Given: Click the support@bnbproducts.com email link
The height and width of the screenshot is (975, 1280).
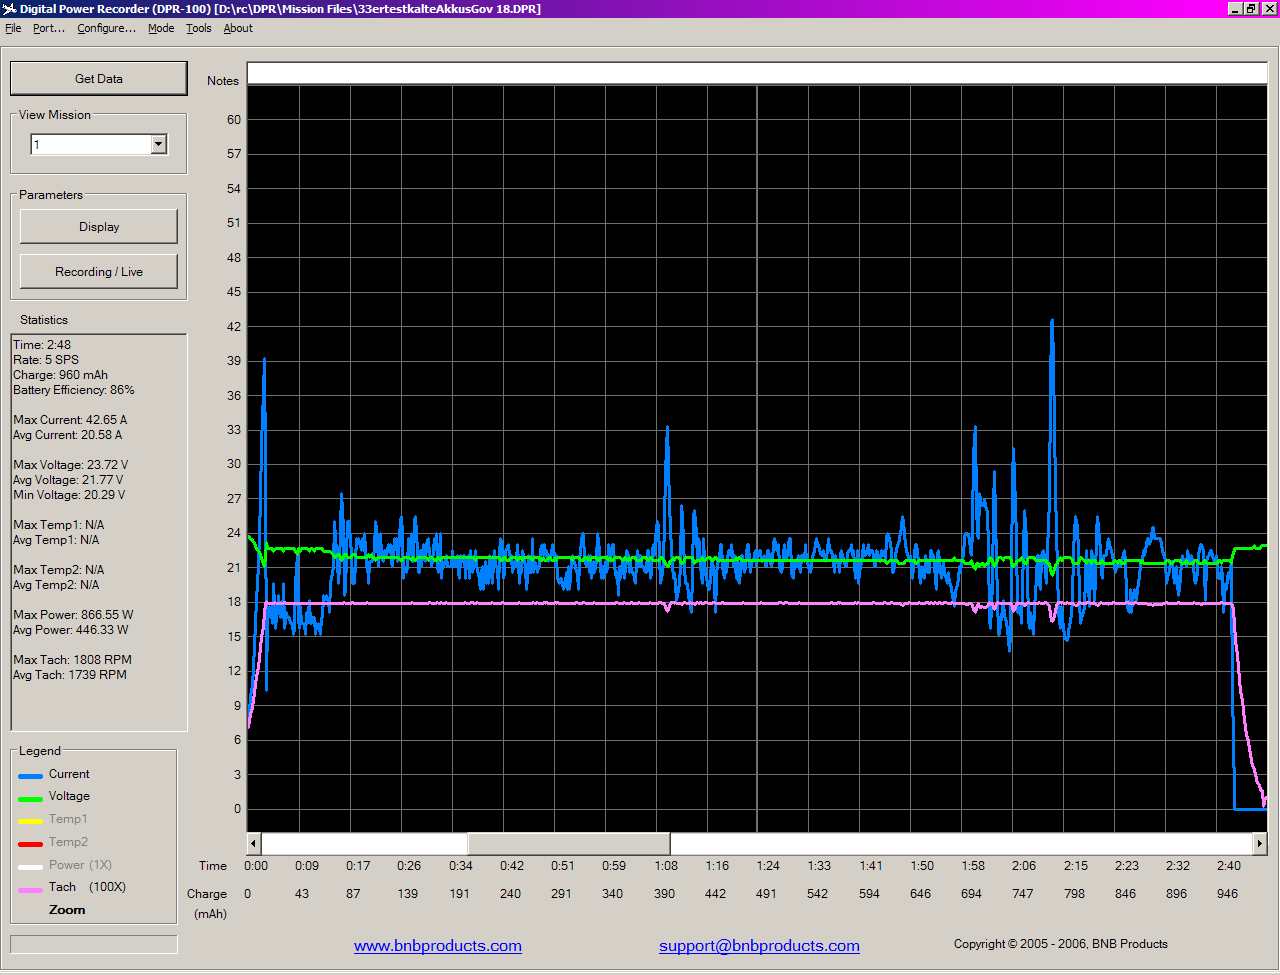Looking at the screenshot, I should tap(759, 946).
